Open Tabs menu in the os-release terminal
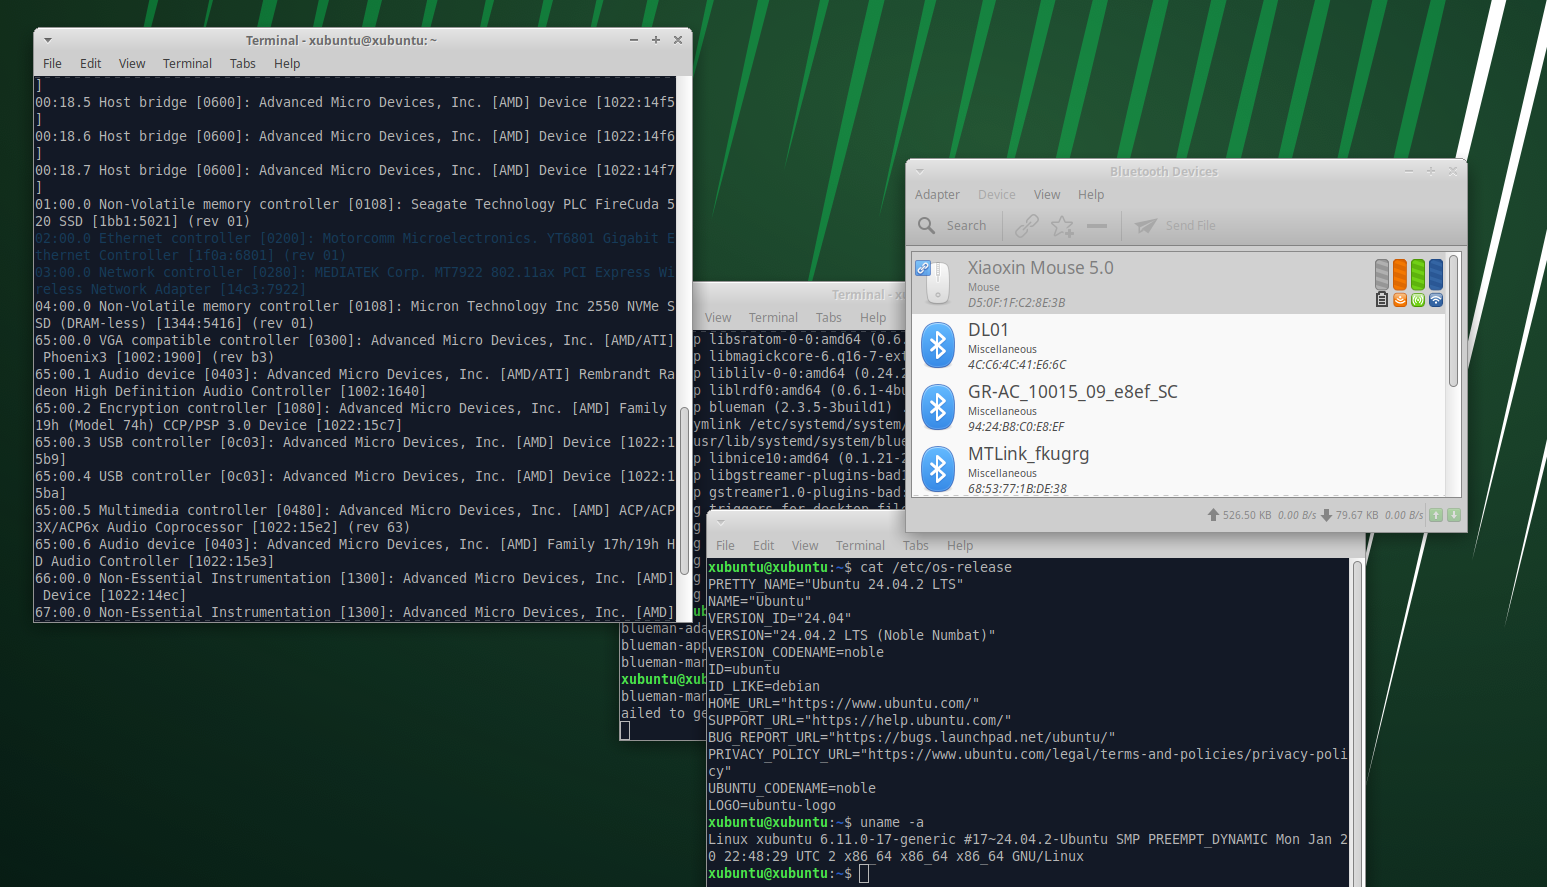 (x=916, y=546)
